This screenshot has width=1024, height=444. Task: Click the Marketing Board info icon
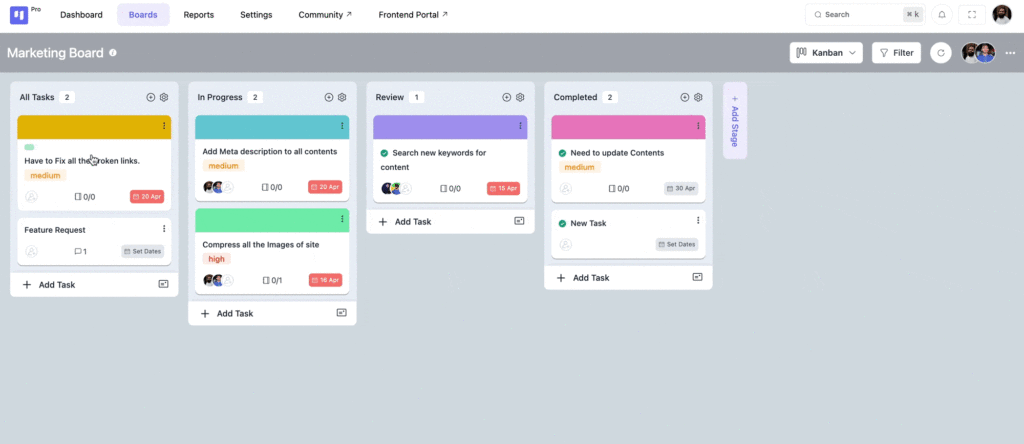click(x=113, y=53)
